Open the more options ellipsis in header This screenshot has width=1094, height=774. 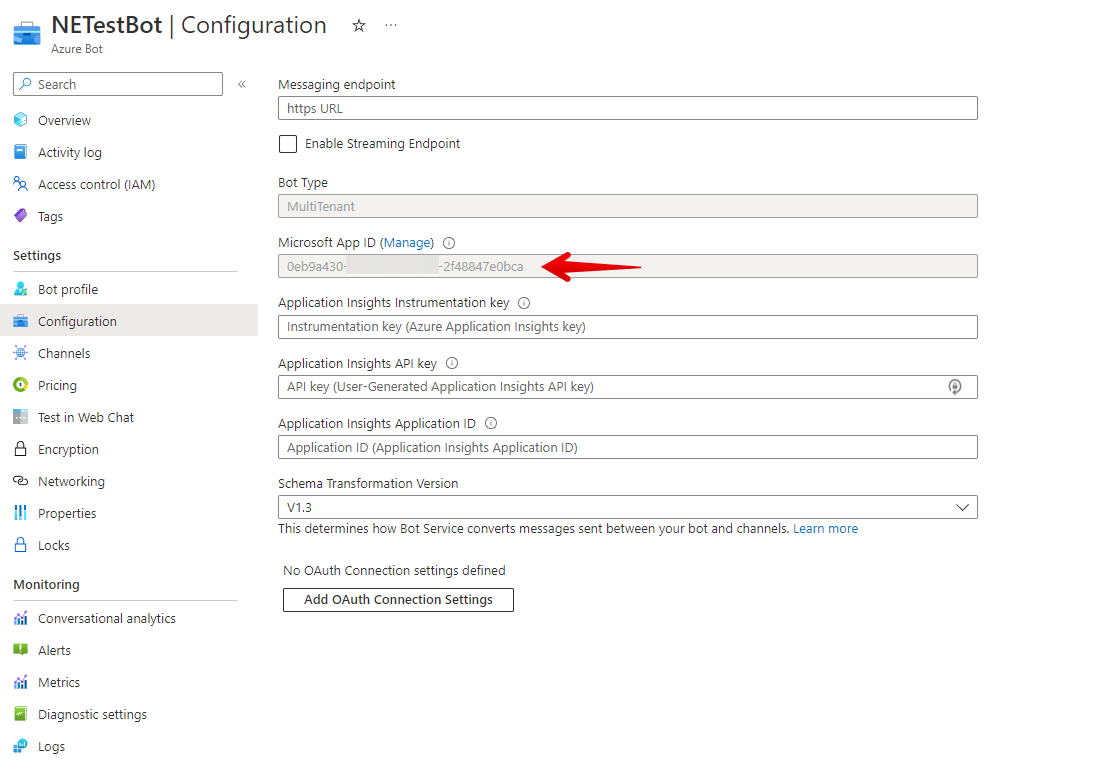pos(391,25)
